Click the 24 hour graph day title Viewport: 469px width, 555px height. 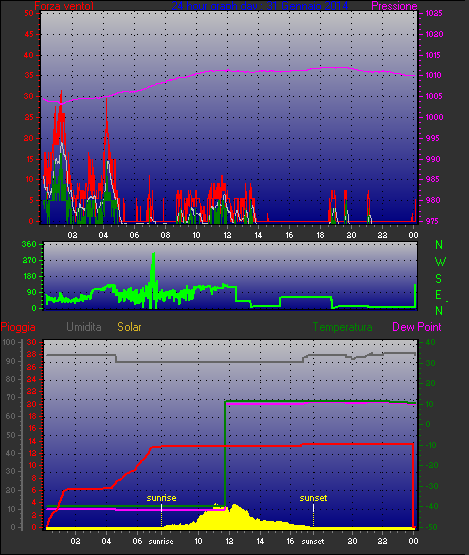click(260, 5)
